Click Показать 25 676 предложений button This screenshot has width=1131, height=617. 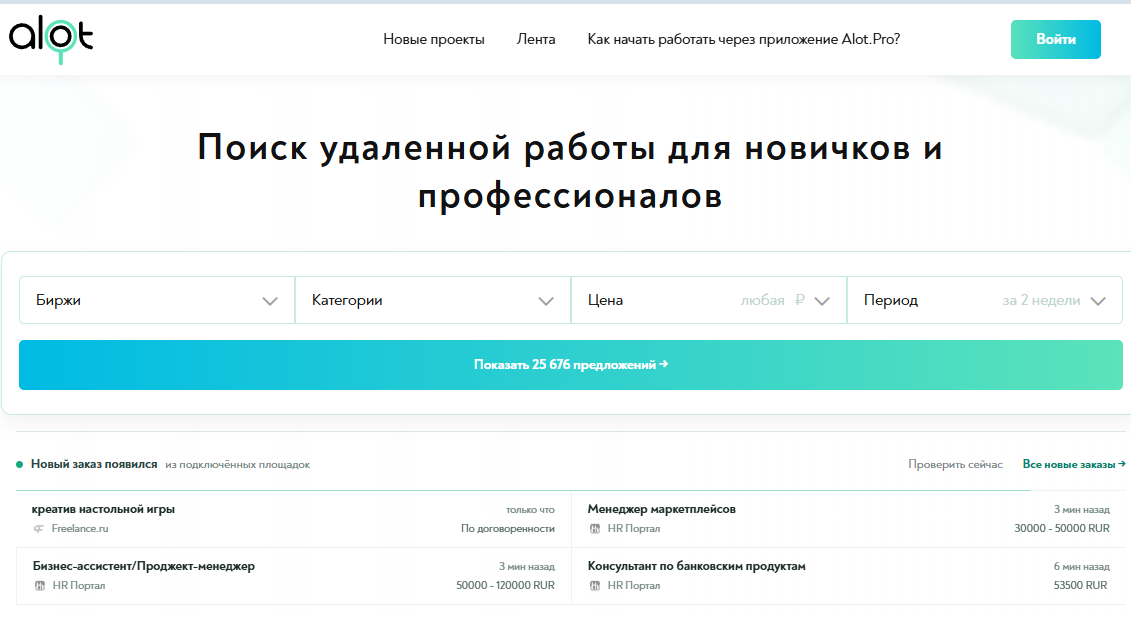click(x=571, y=364)
